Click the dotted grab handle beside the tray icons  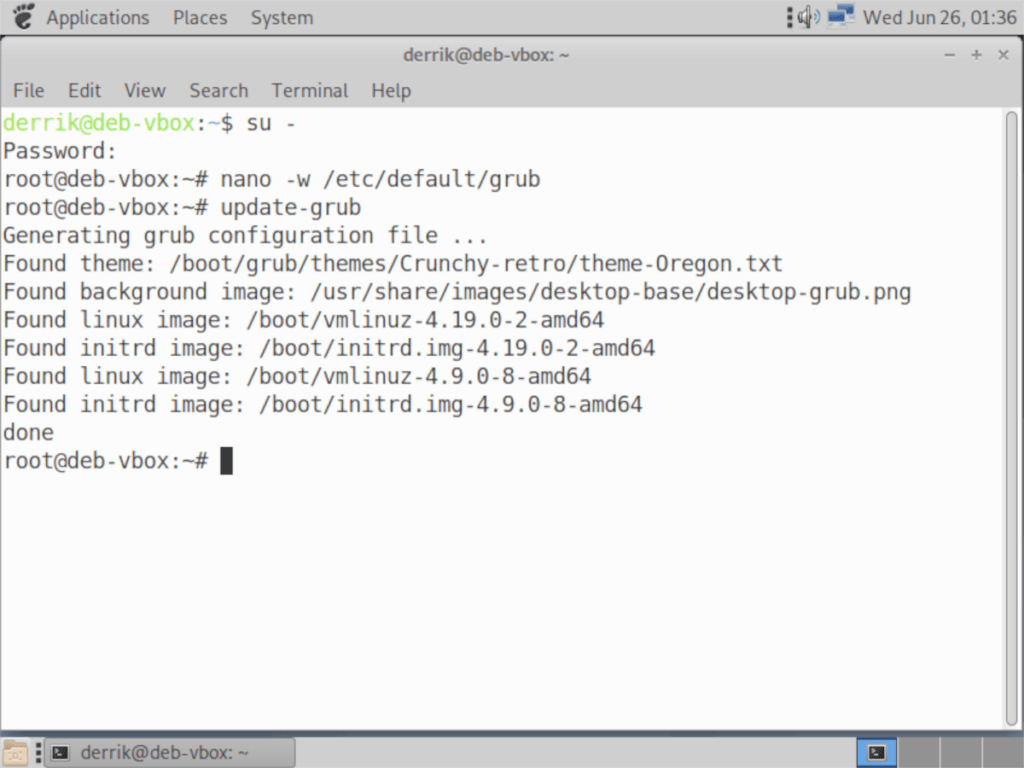point(791,16)
